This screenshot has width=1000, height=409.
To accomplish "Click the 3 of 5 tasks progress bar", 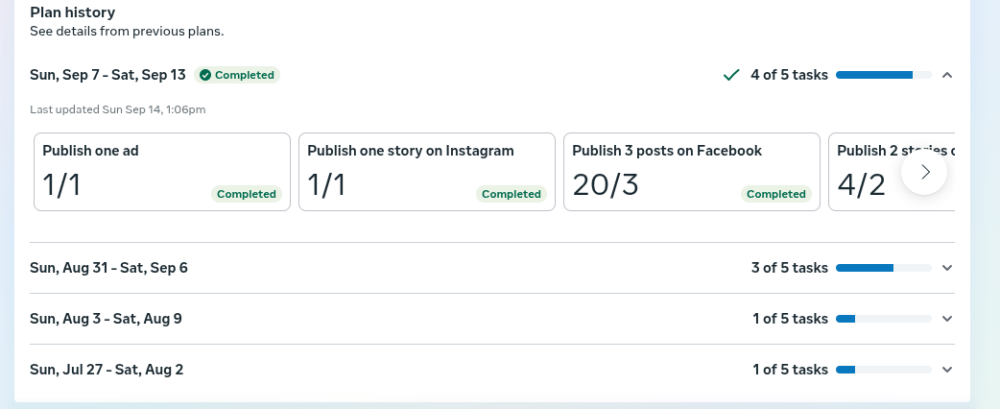I will point(883,268).
